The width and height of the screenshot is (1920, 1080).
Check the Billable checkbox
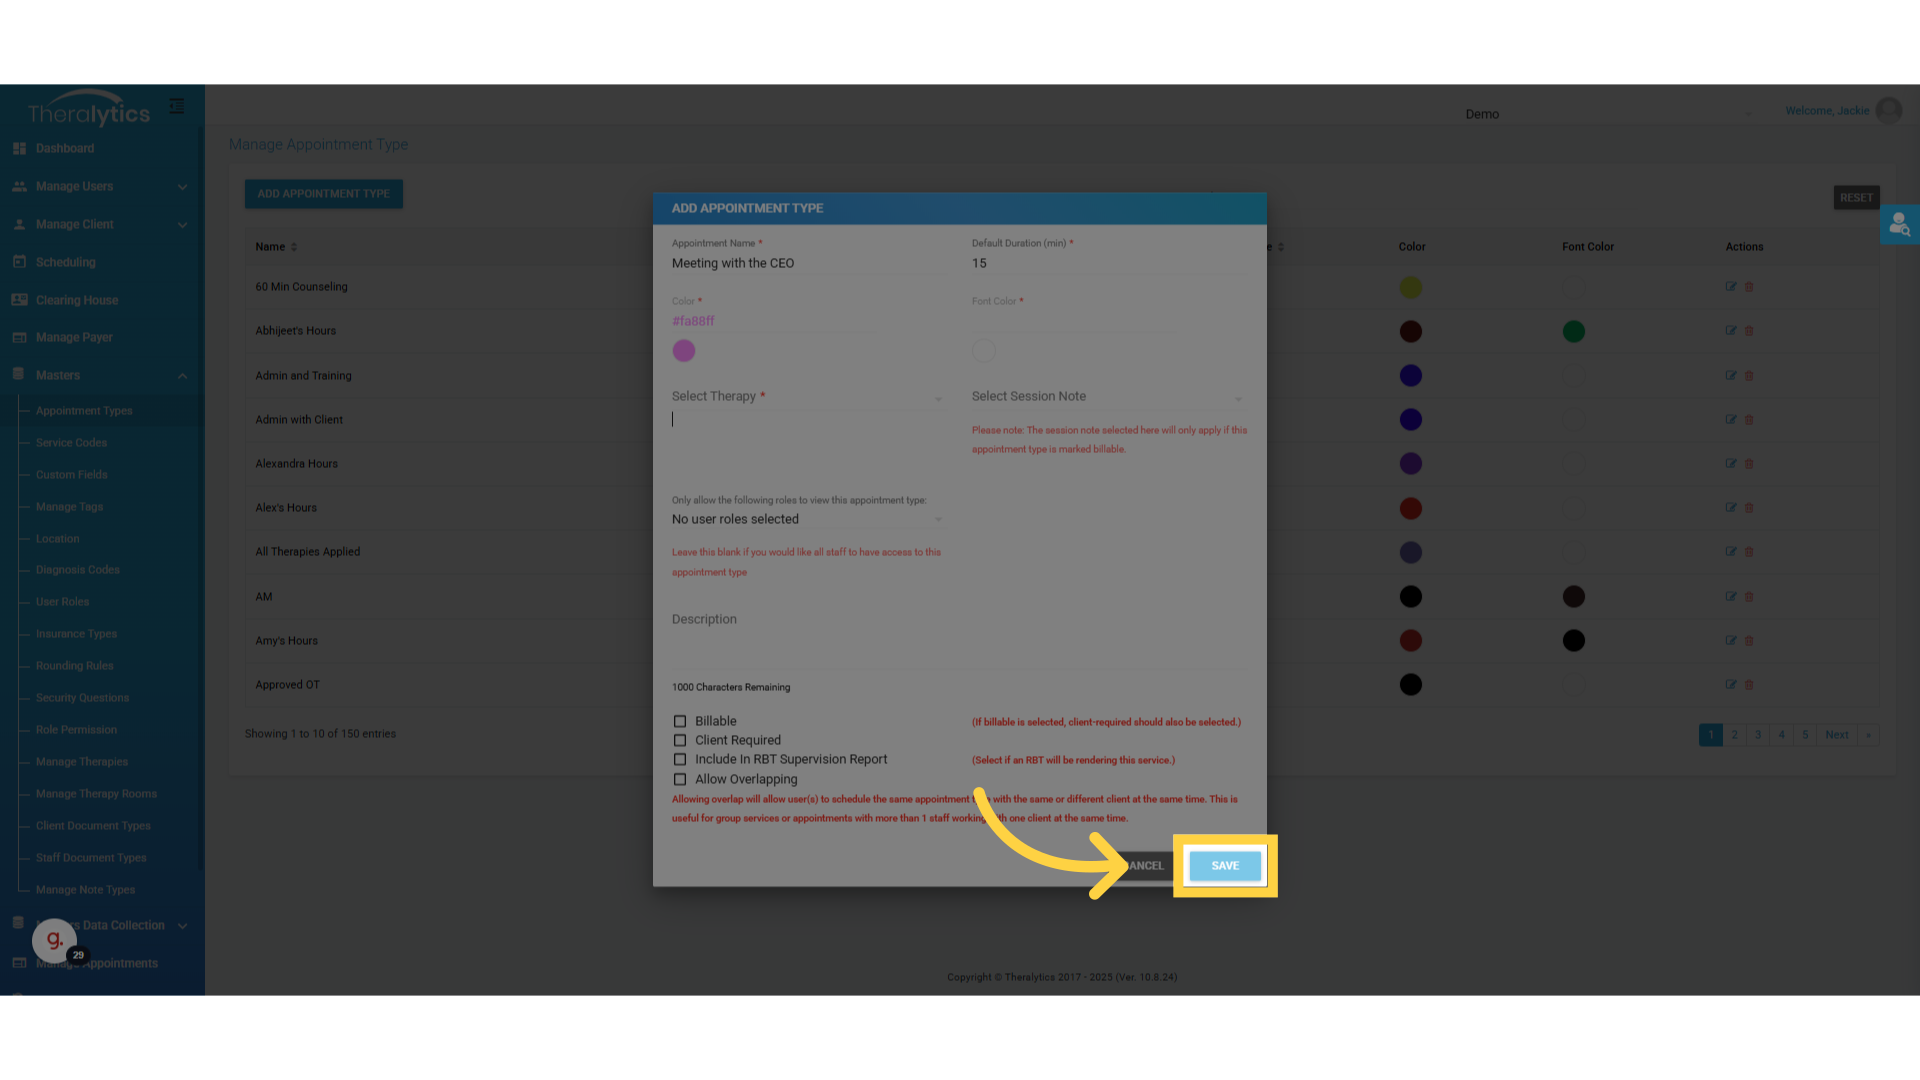pos(680,721)
